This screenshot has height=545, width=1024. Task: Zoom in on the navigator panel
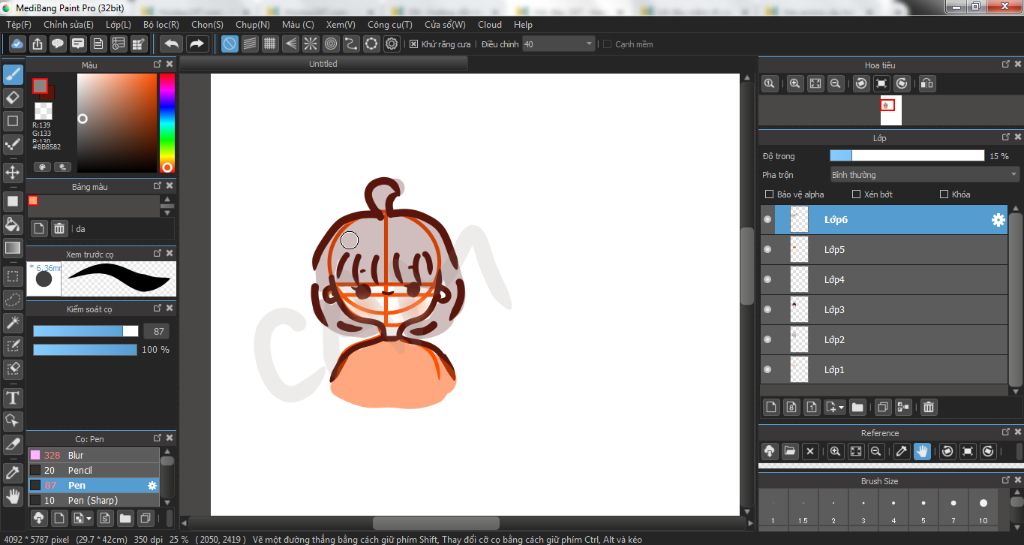pos(795,84)
